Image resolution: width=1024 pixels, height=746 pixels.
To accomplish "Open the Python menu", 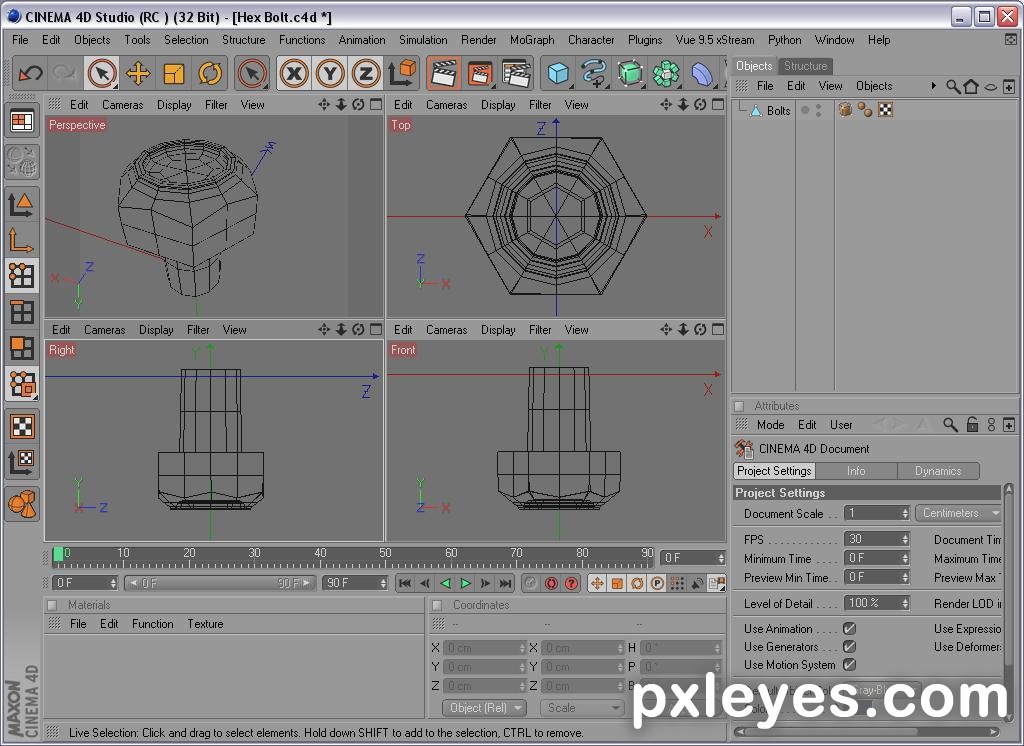I will pyautogui.click(x=784, y=40).
